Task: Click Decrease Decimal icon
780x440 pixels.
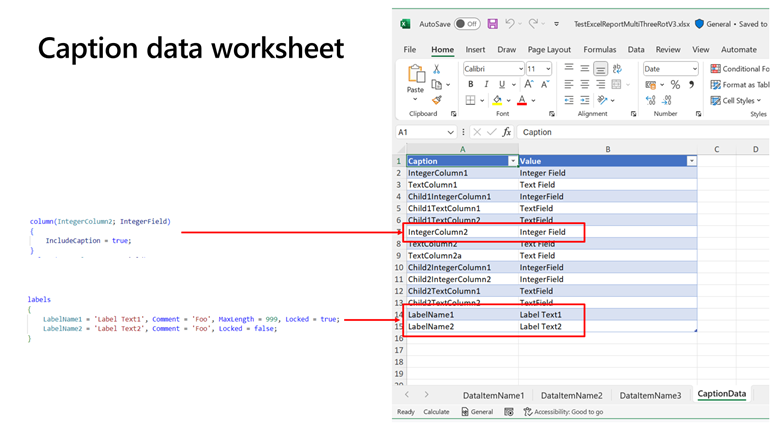Action: click(x=667, y=100)
